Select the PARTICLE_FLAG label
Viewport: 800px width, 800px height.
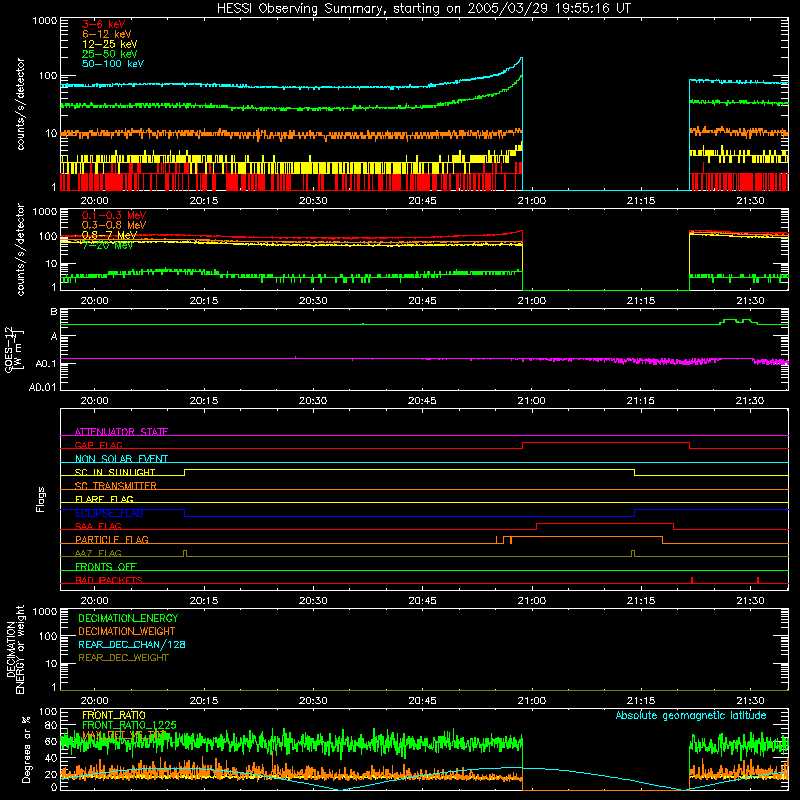point(112,539)
